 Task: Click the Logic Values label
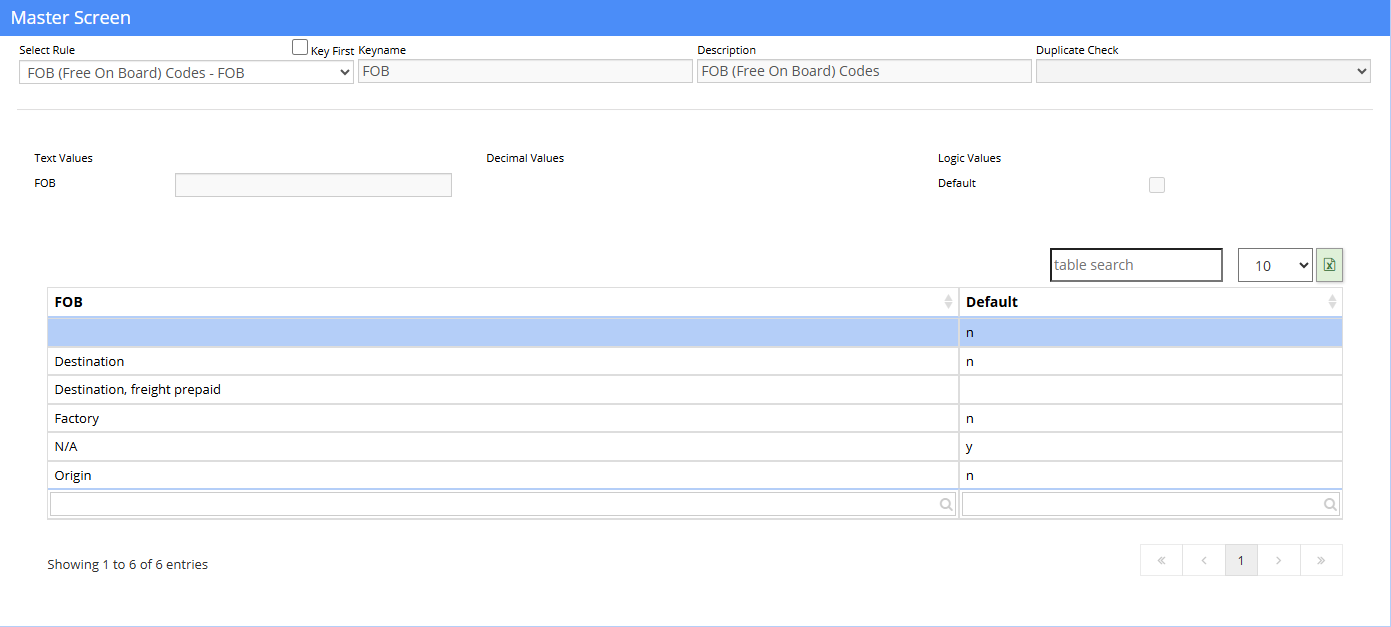tap(969, 158)
